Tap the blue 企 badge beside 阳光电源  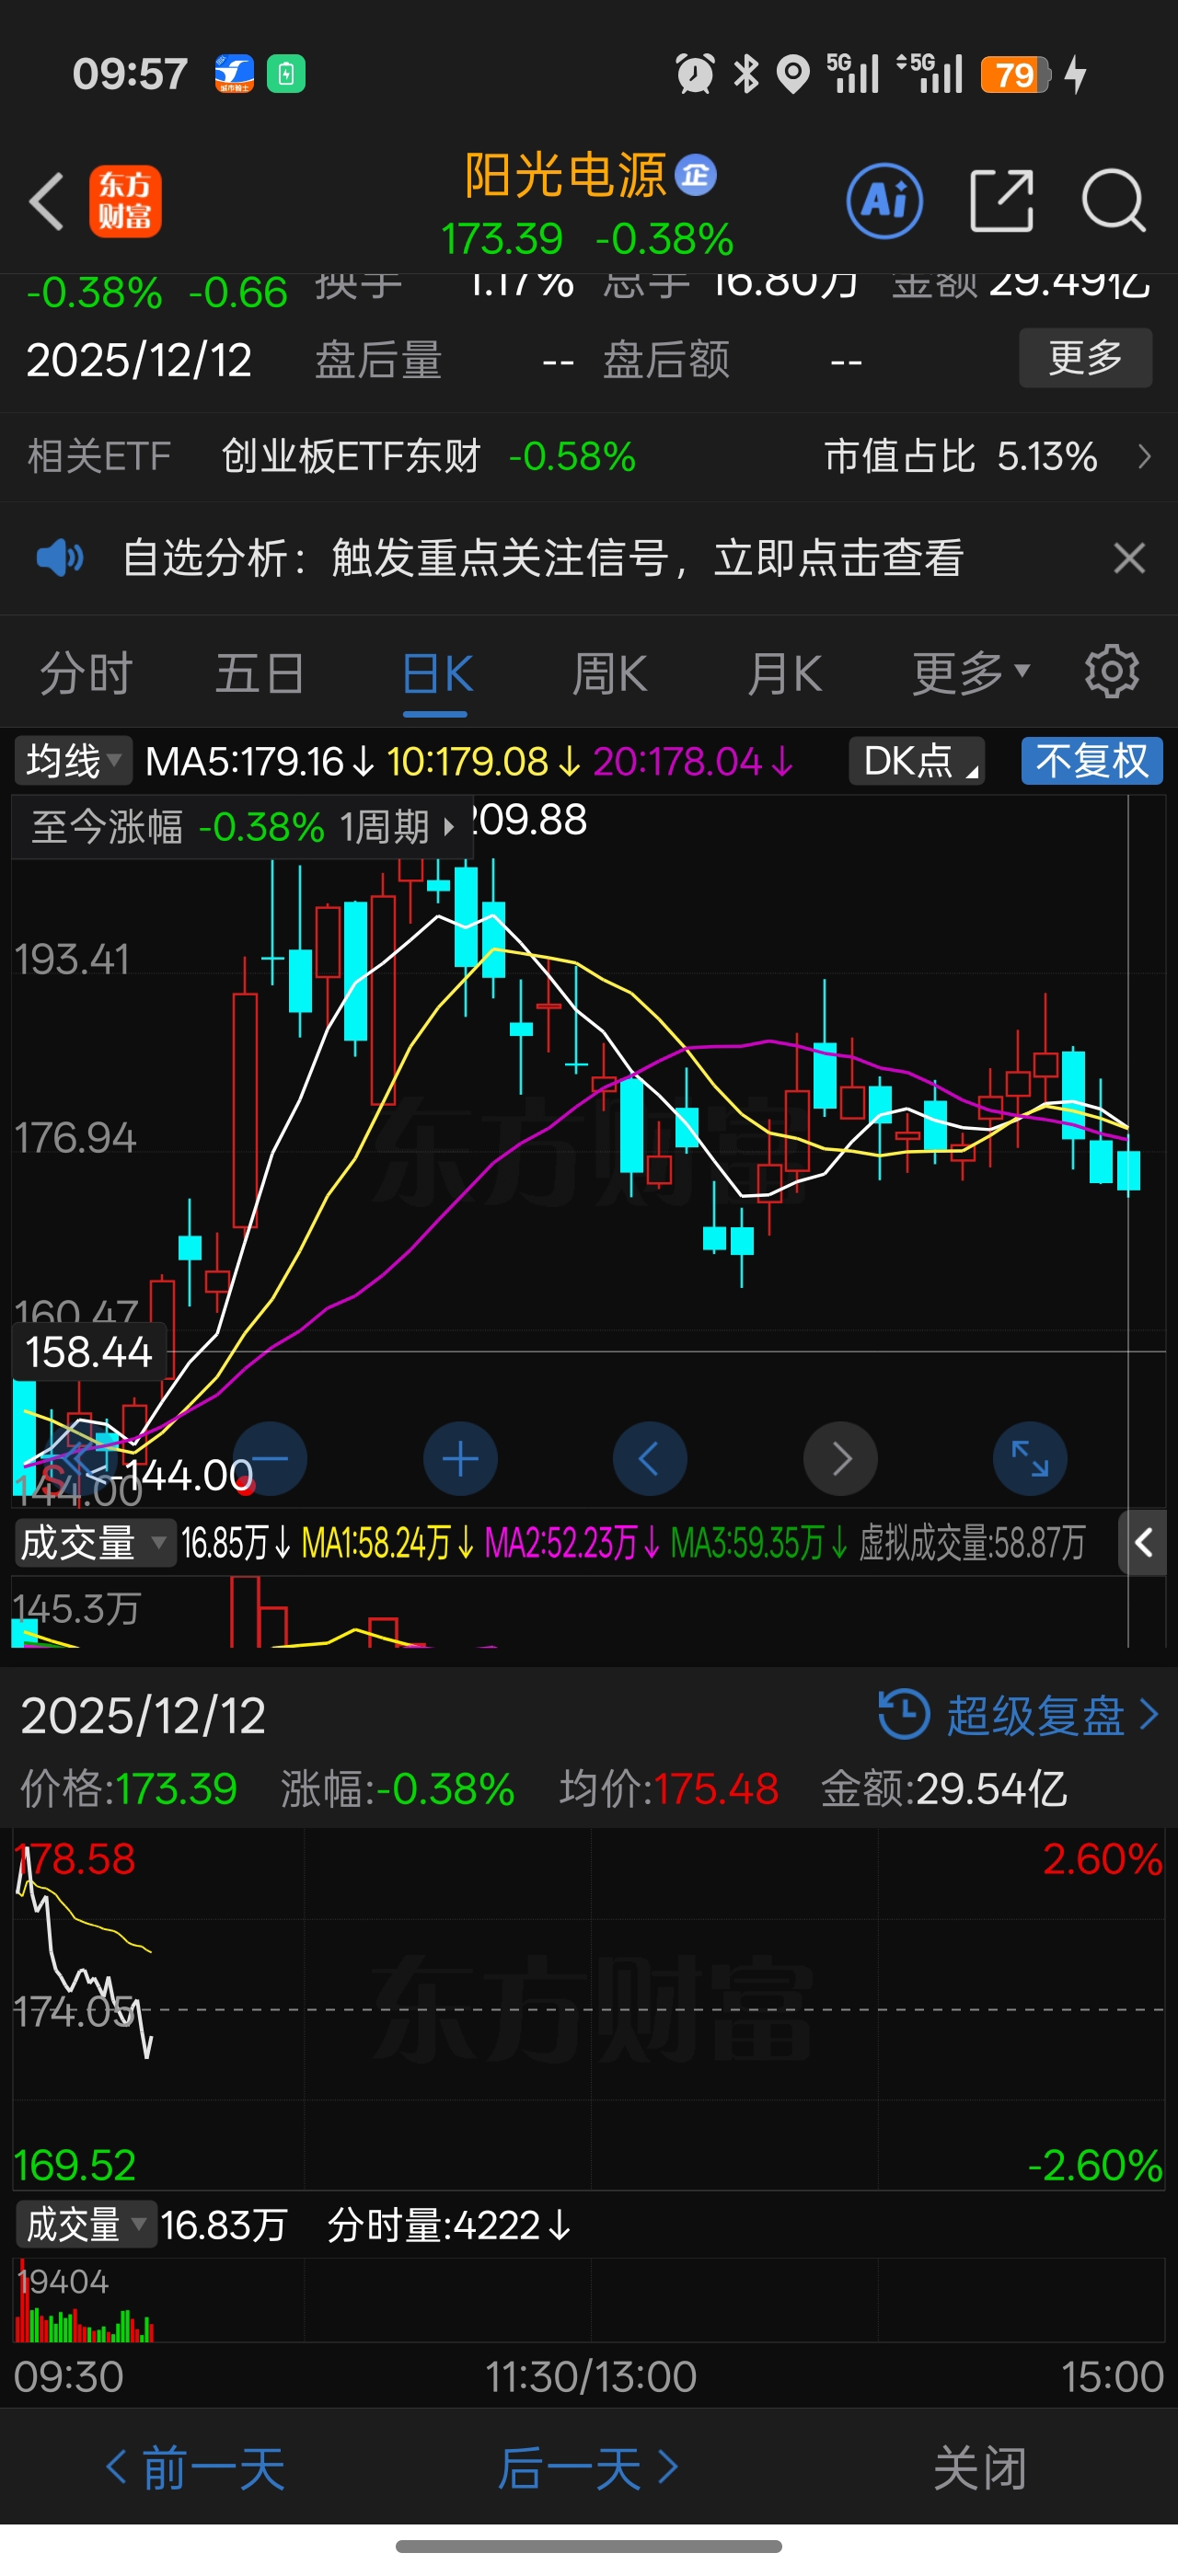696,175
